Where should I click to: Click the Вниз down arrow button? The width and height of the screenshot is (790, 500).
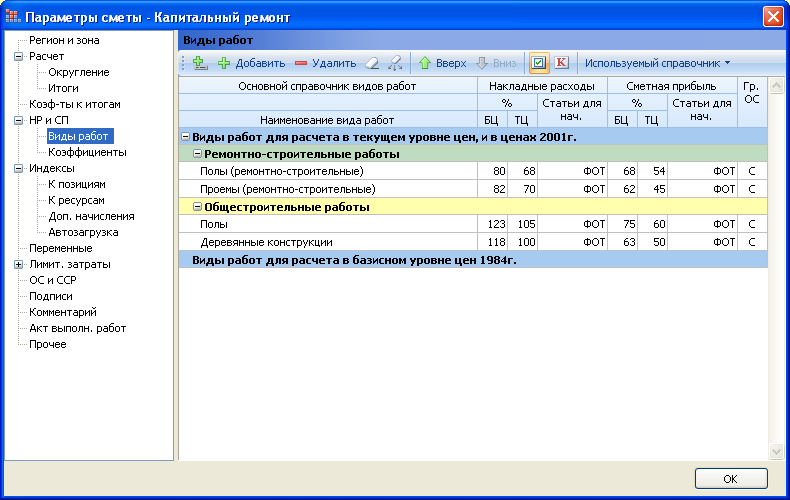click(497, 63)
